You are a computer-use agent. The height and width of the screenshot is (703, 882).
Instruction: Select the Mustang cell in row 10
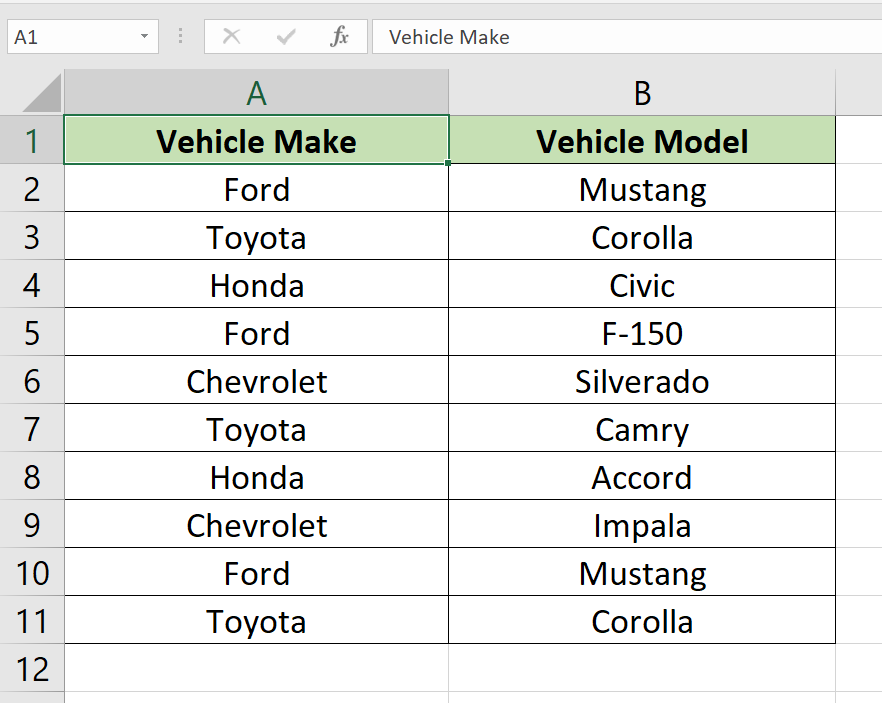[x=642, y=572]
